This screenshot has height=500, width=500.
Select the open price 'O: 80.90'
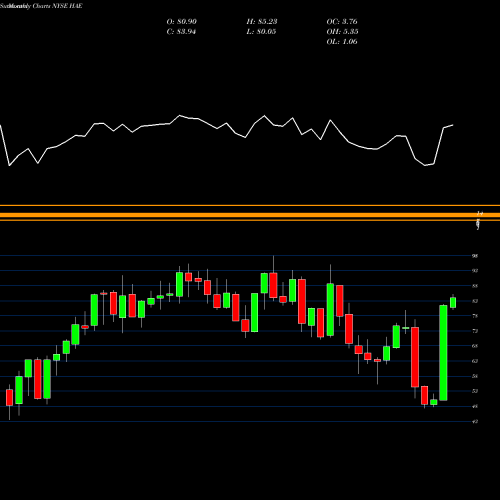pos(182,22)
